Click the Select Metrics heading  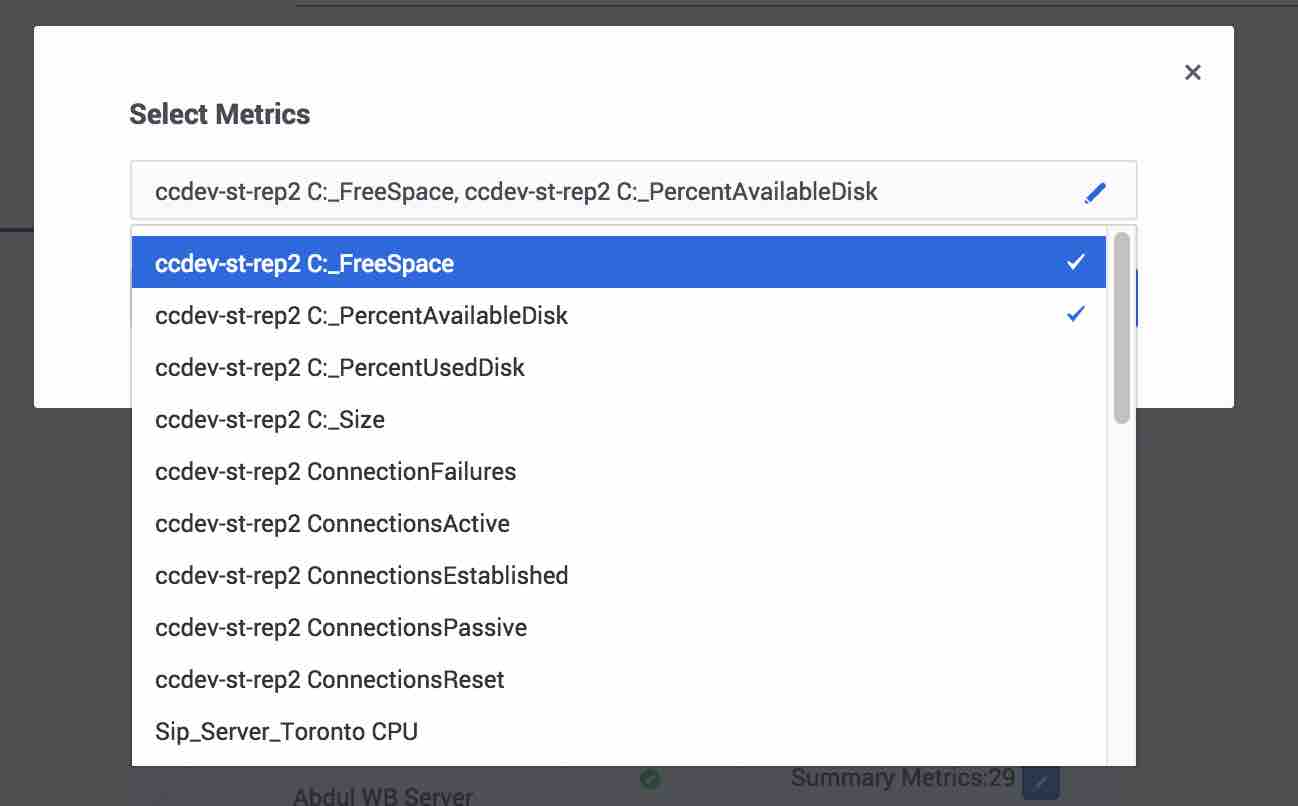click(x=220, y=114)
